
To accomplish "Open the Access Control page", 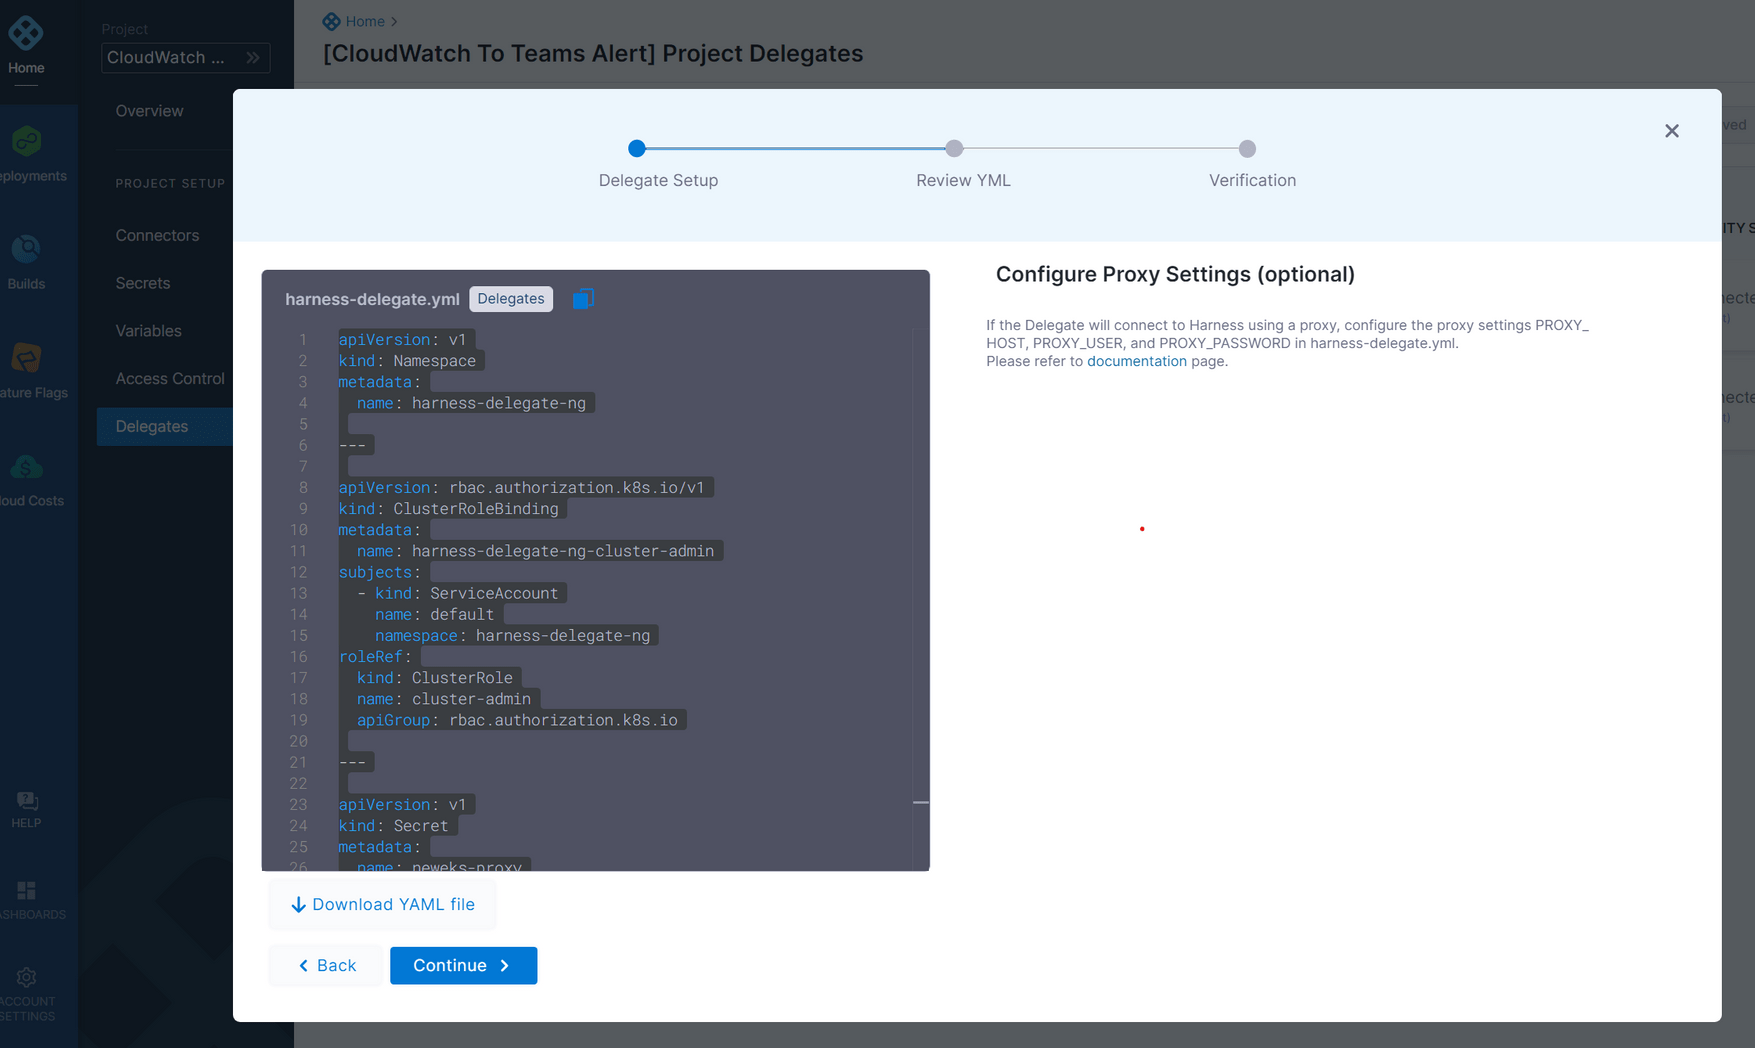I will tap(168, 378).
